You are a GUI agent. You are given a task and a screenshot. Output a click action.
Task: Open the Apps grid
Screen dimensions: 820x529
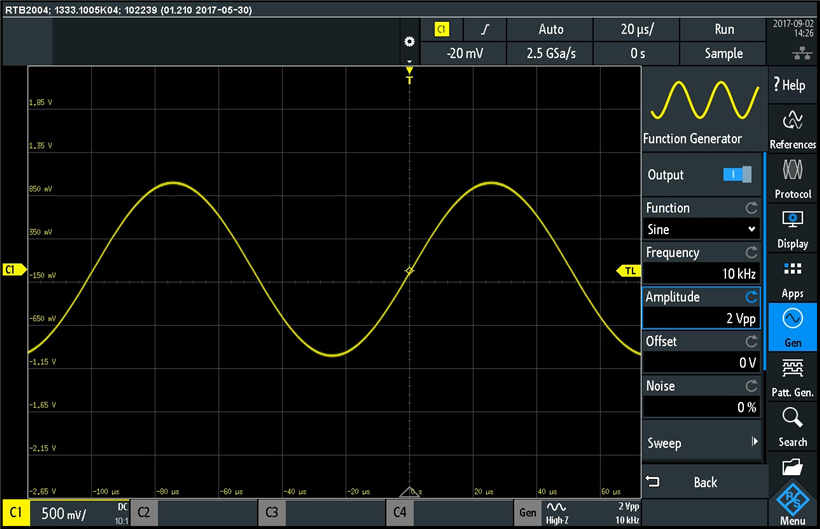(792, 278)
